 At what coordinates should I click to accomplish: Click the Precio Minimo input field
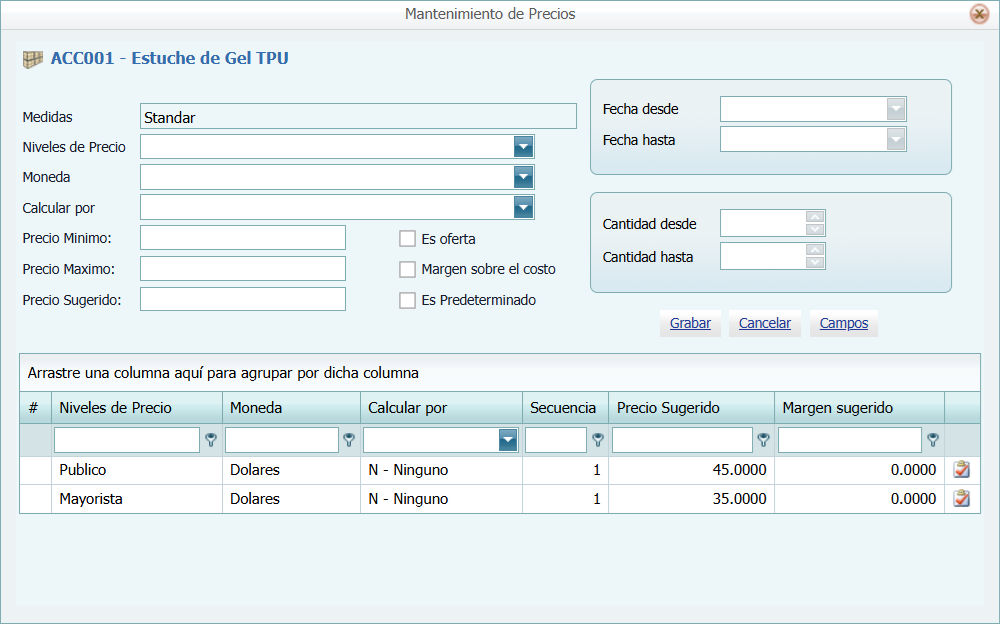click(x=243, y=238)
